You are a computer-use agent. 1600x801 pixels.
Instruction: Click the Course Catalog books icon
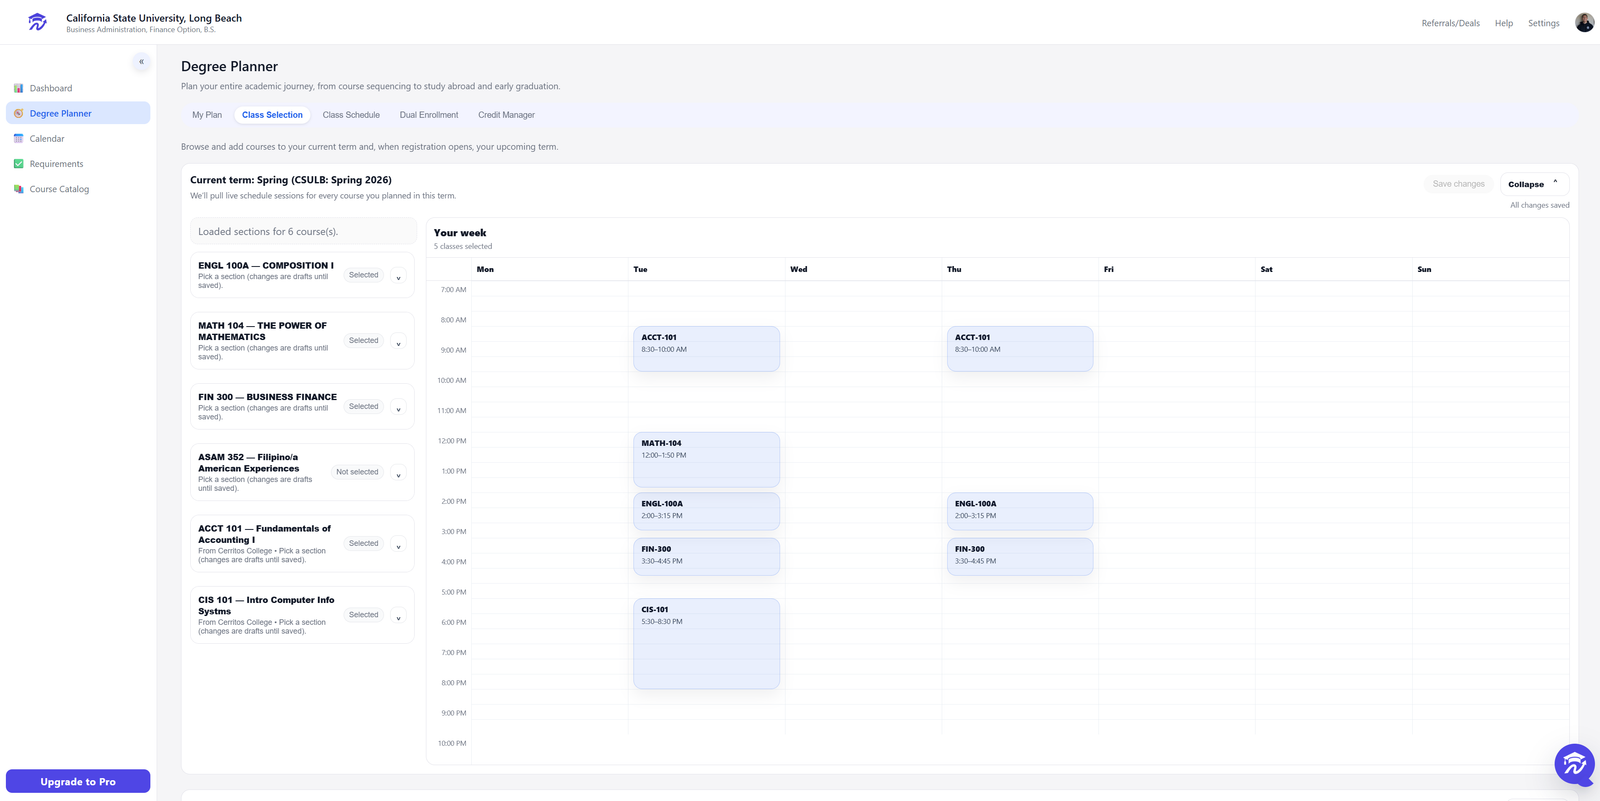pos(18,188)
